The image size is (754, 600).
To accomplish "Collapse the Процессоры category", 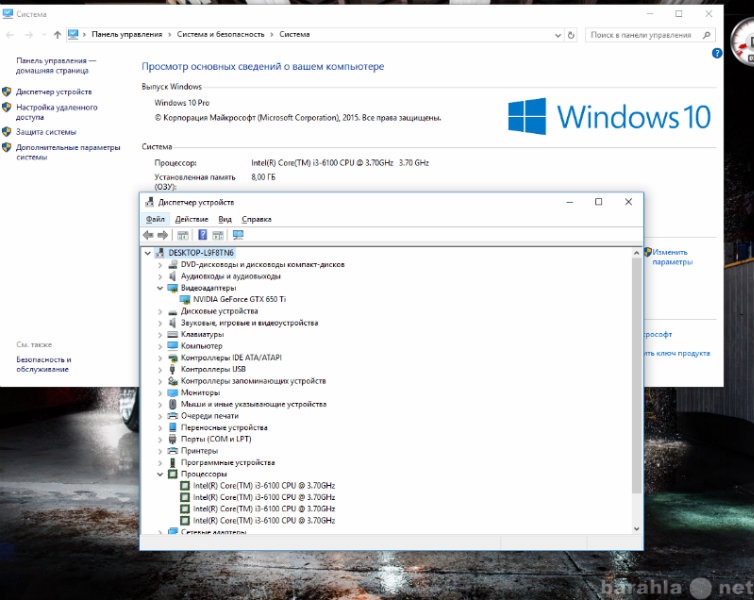I will (160, 474).
